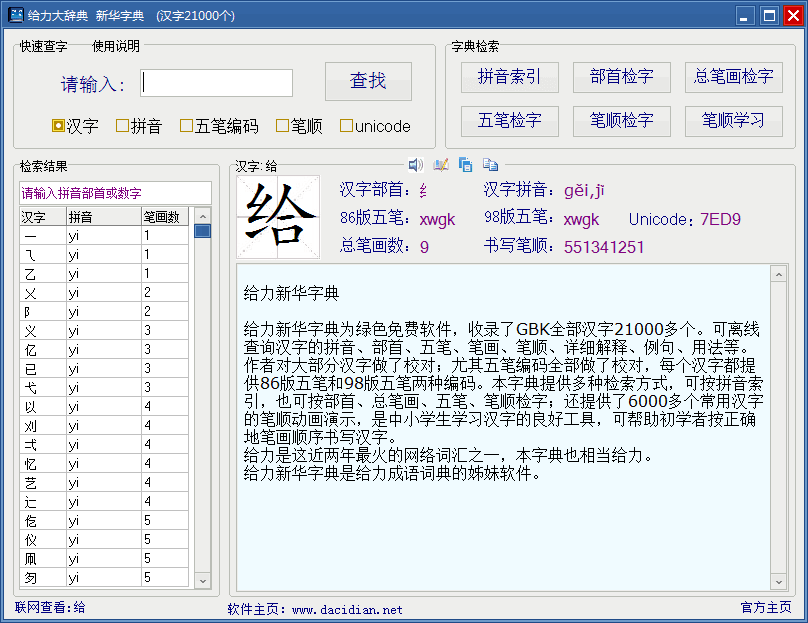
Task: Select the unicode search mode
Action: point(376,126)
